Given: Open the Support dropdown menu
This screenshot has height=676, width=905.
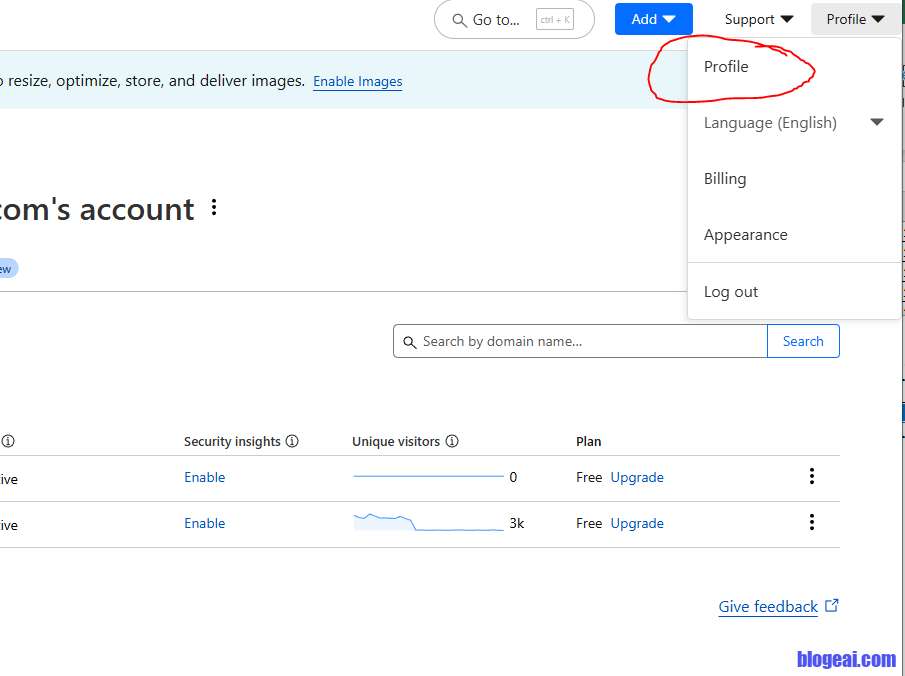Looking at the screenshot, I should [x=758, y=19].
